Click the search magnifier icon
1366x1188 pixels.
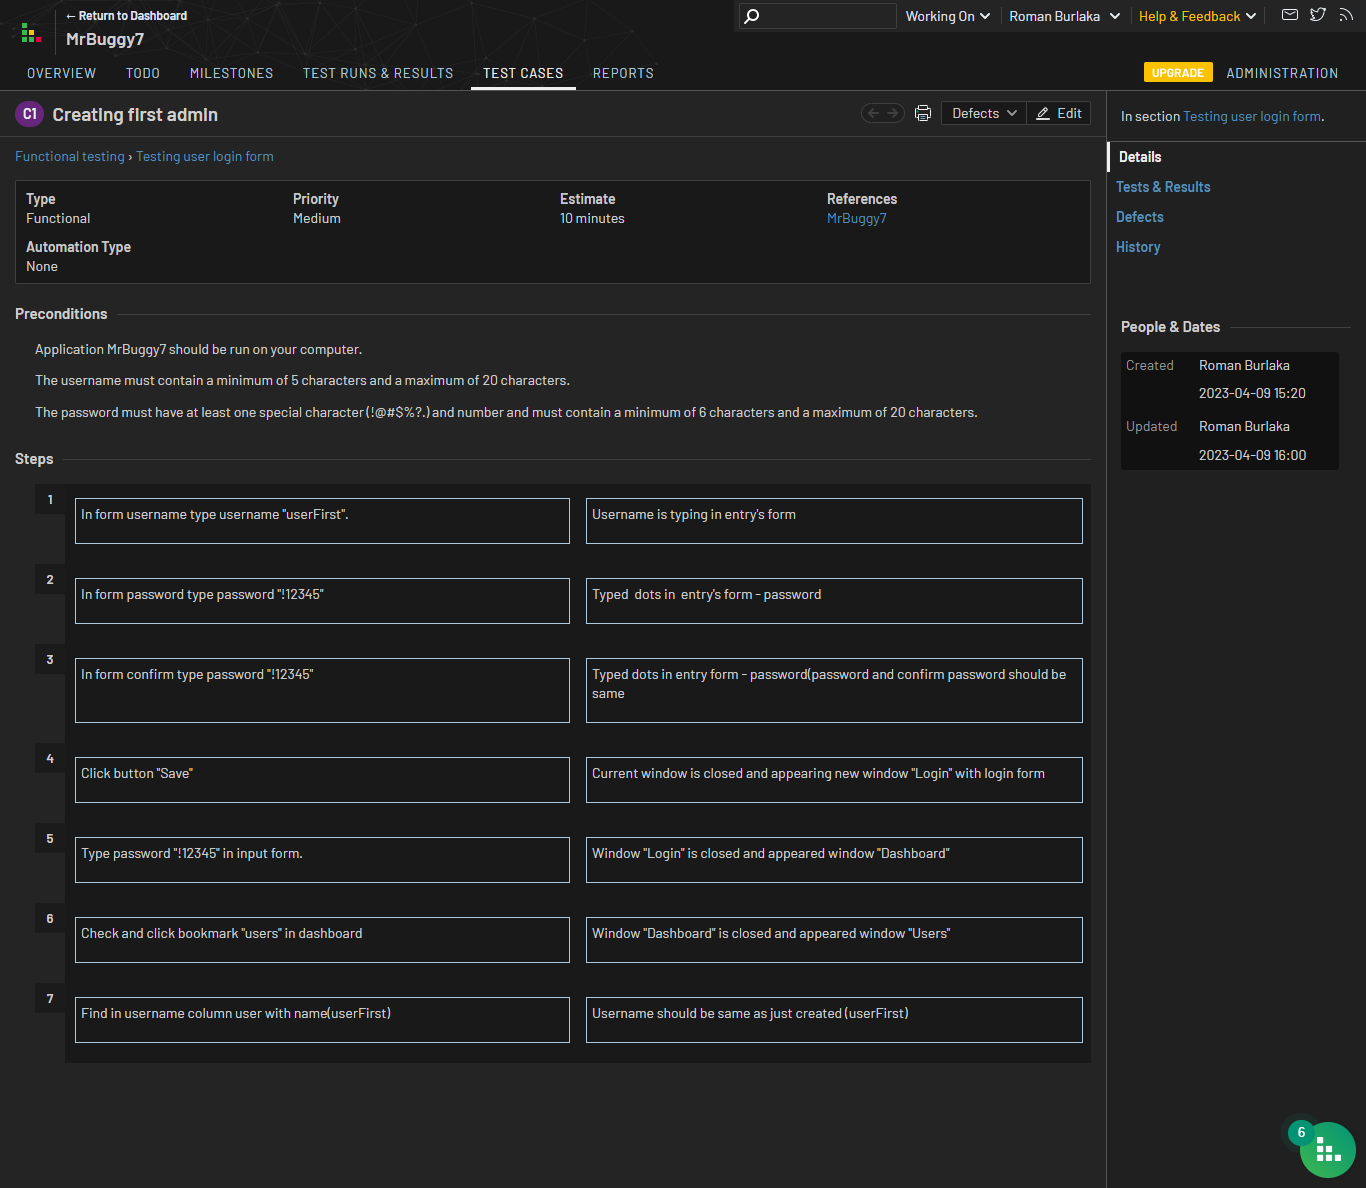point(752,16)
